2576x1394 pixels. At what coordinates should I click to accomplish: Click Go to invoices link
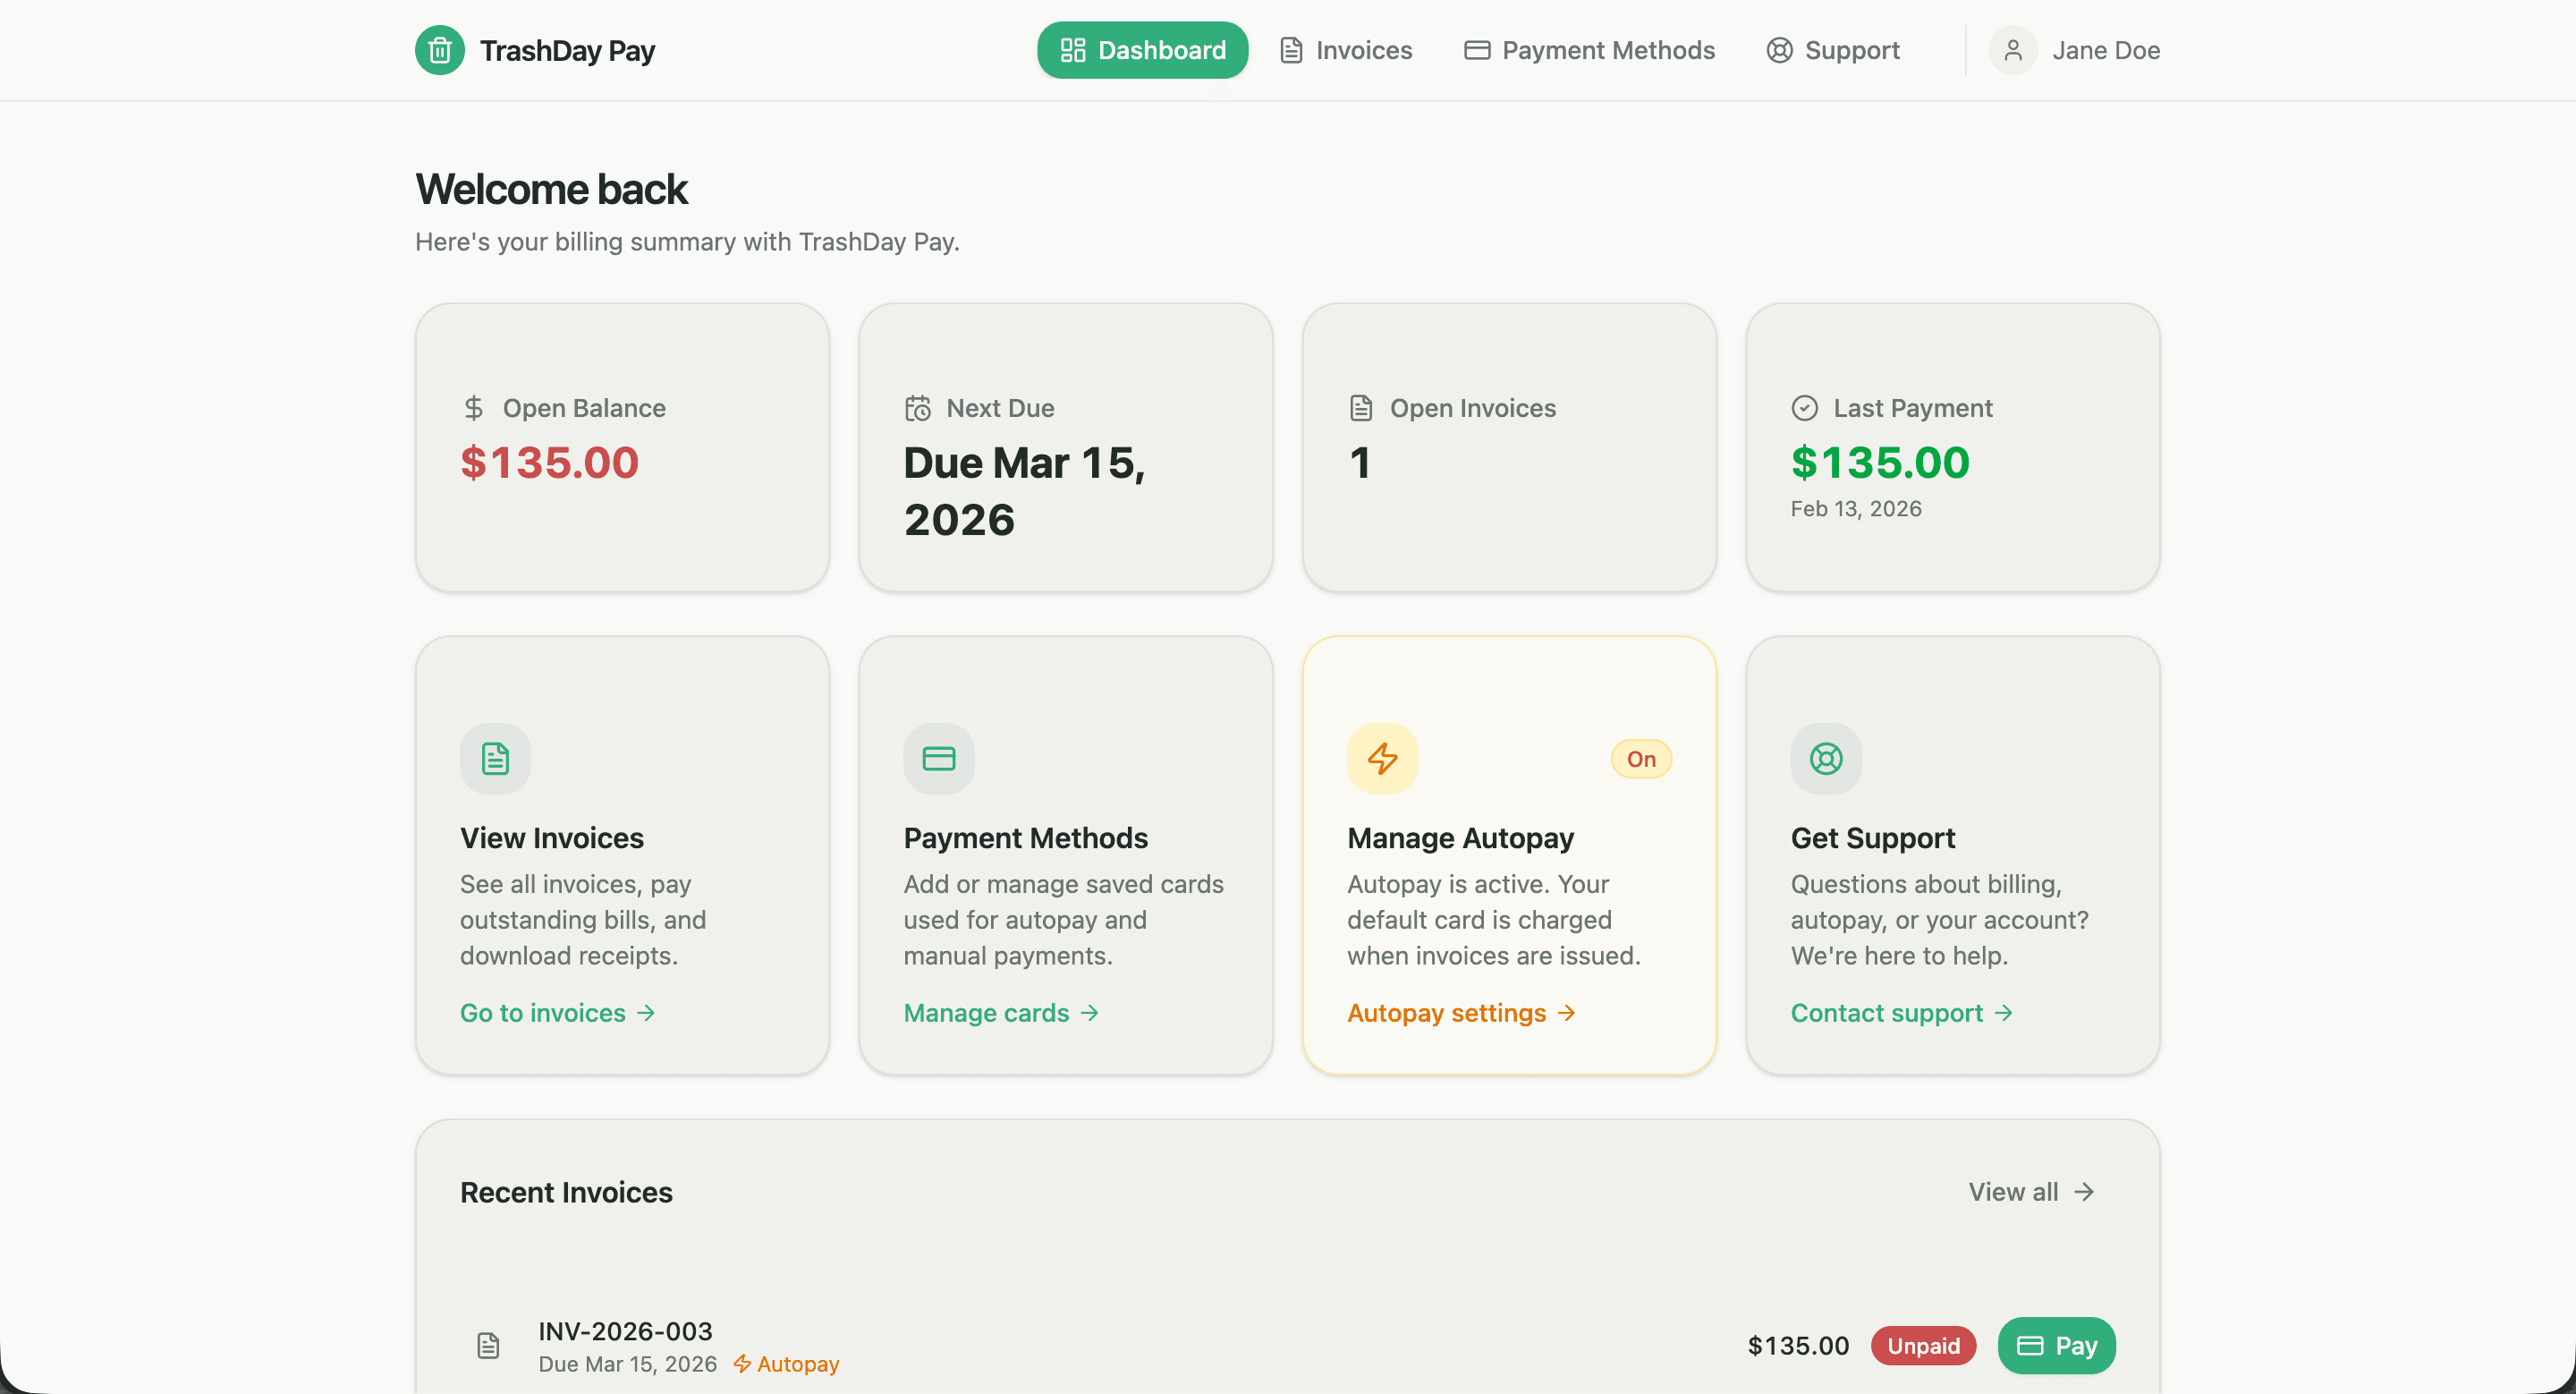click(x=556, y=1012)
